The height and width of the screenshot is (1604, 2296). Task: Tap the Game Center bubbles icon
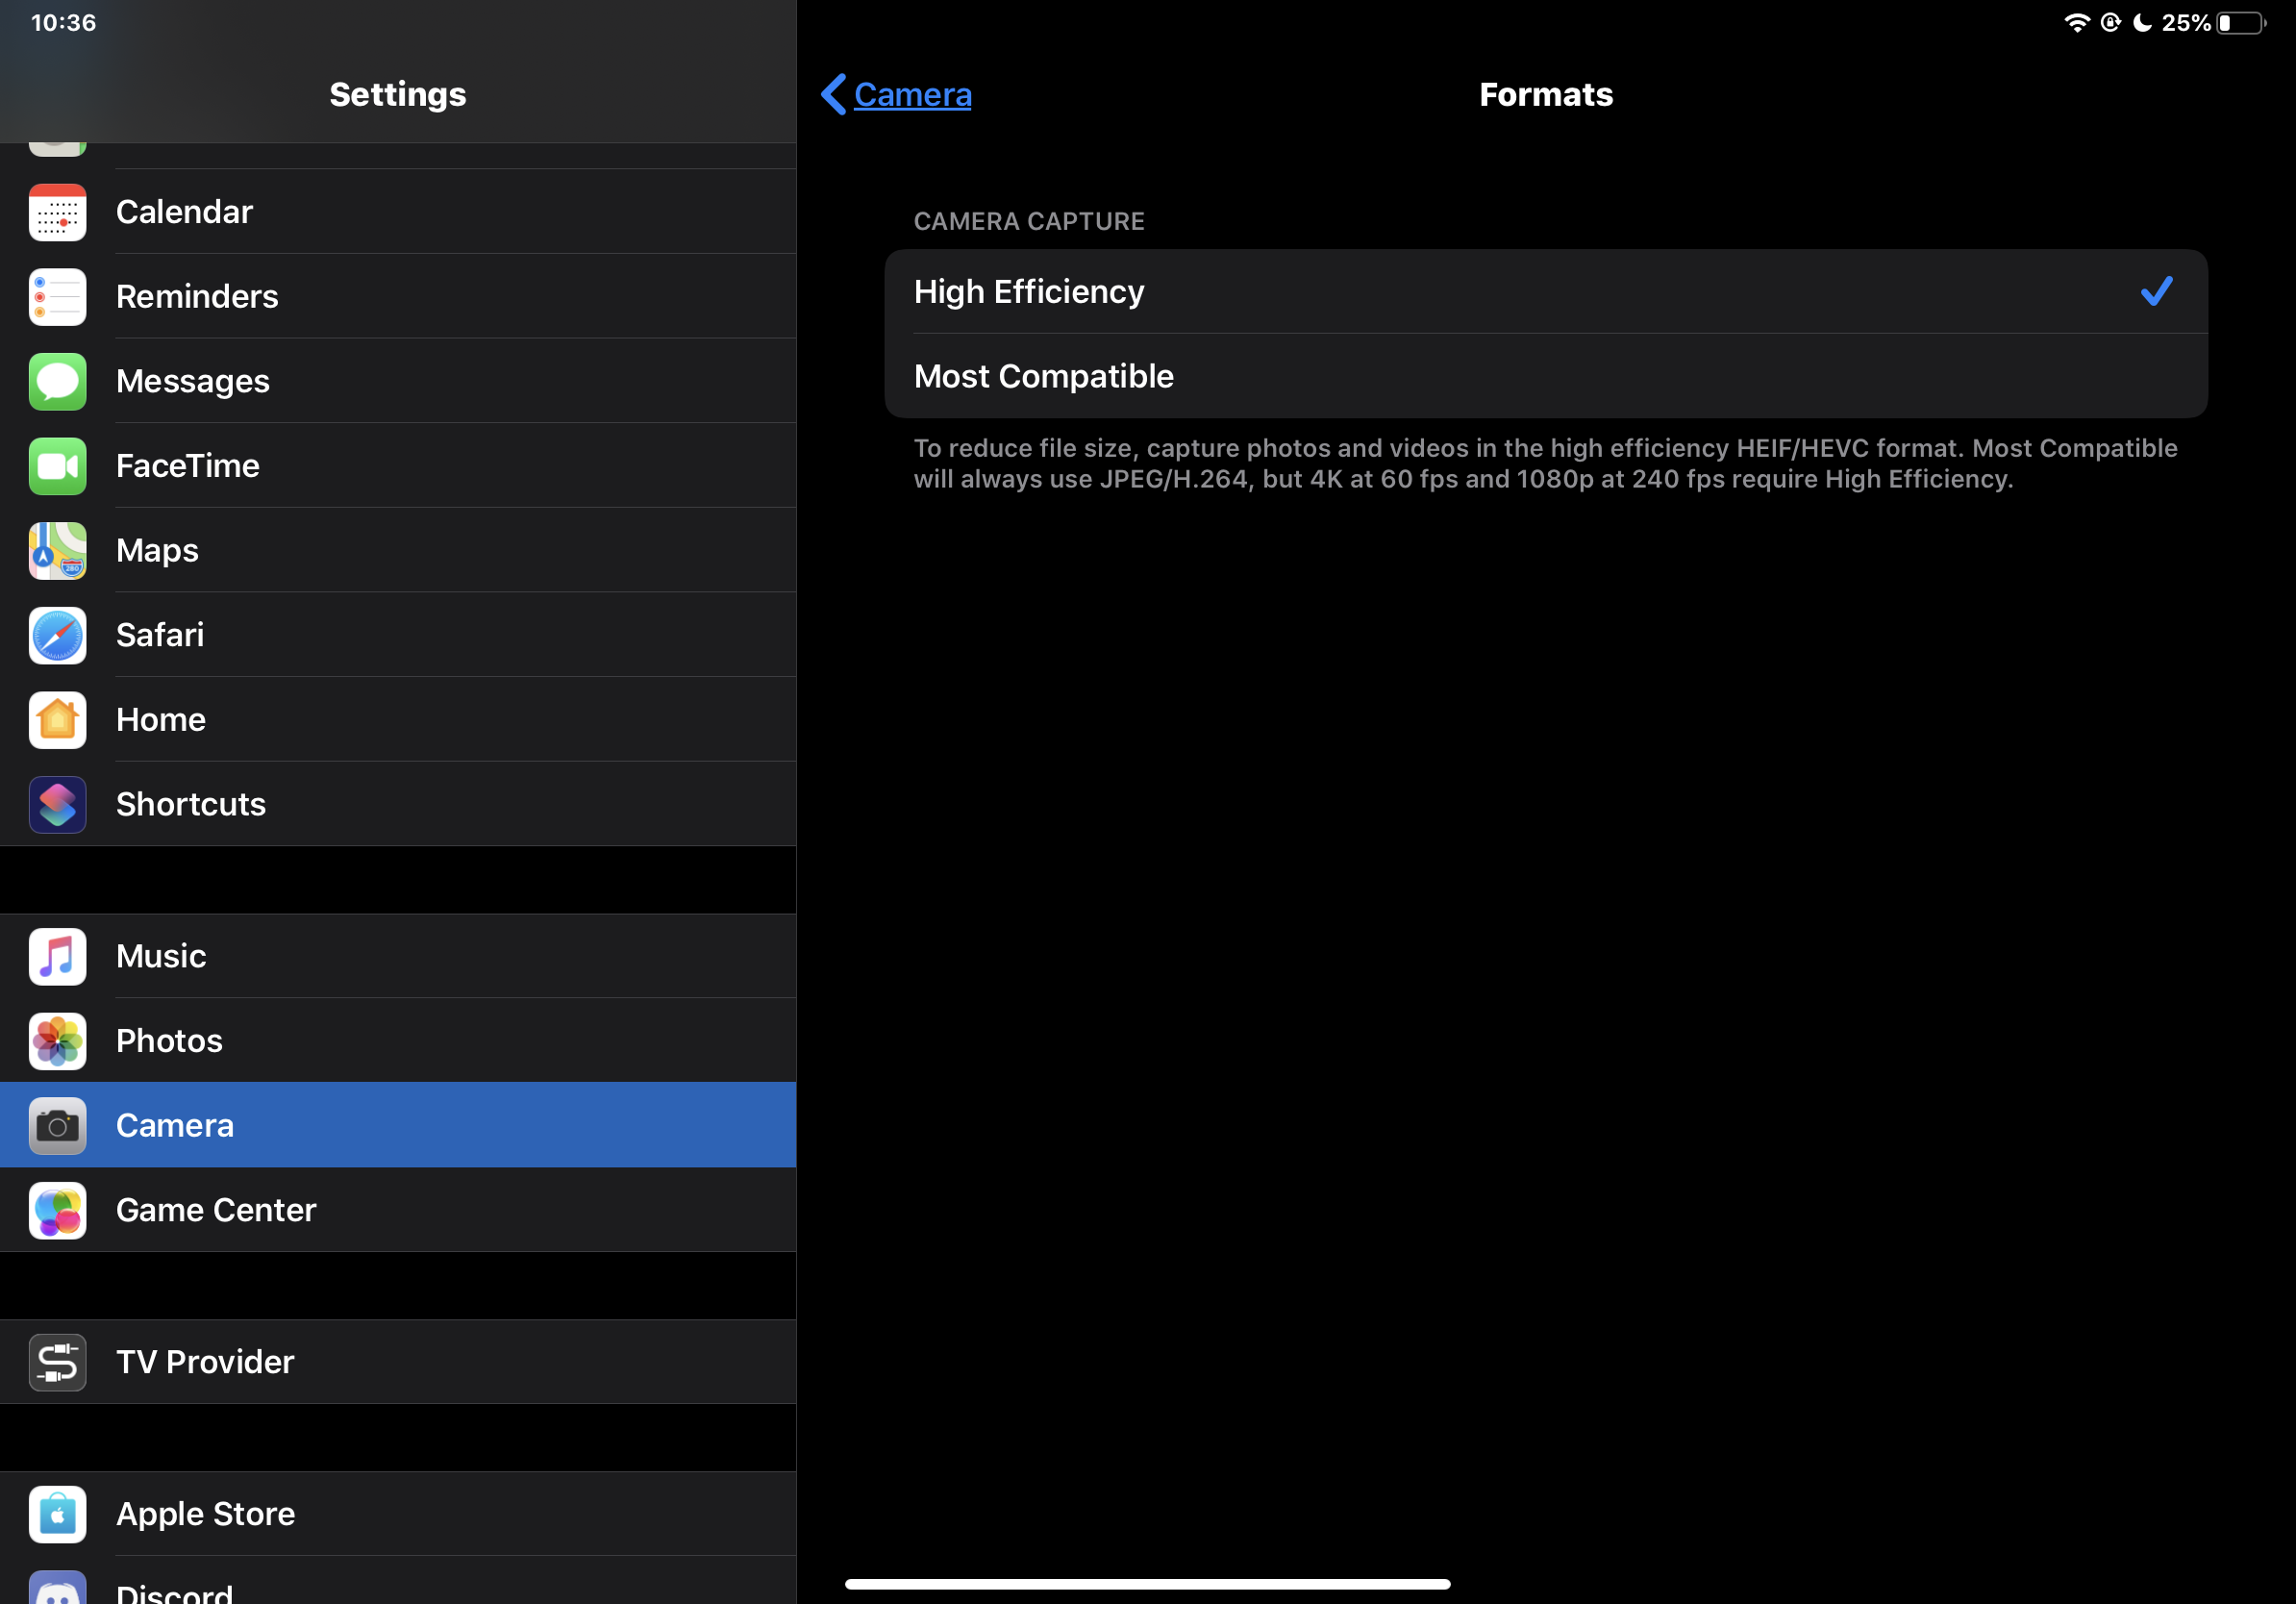click(57, 1210)
